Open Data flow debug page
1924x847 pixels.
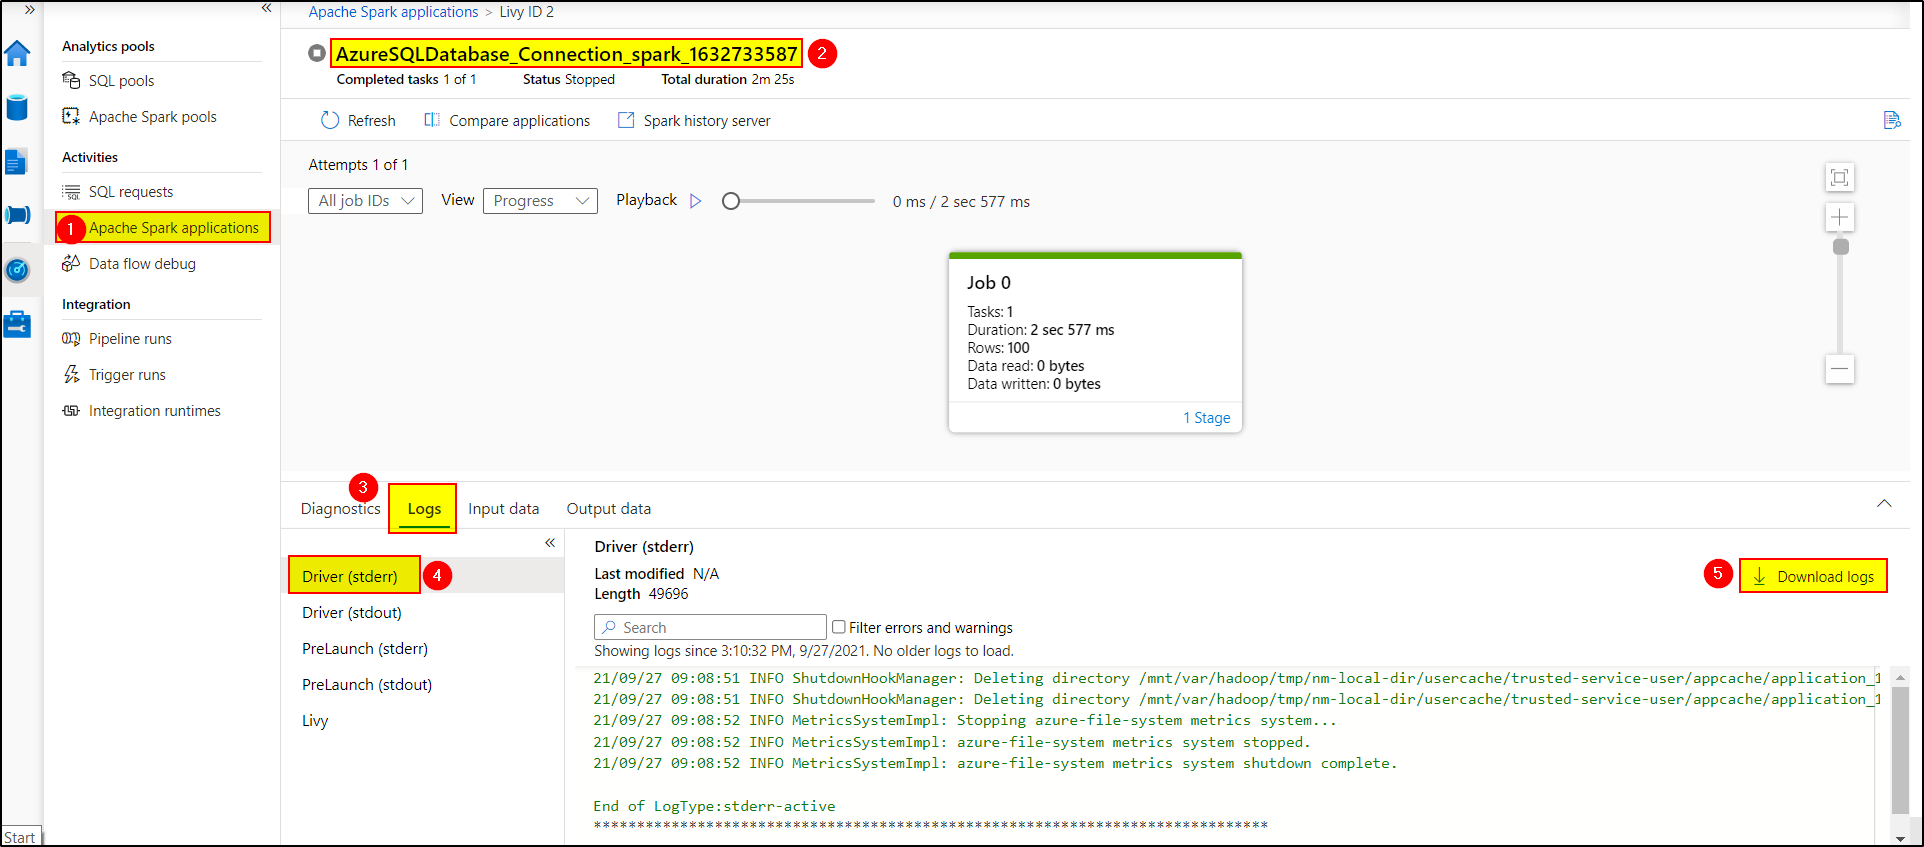point(142,263)
